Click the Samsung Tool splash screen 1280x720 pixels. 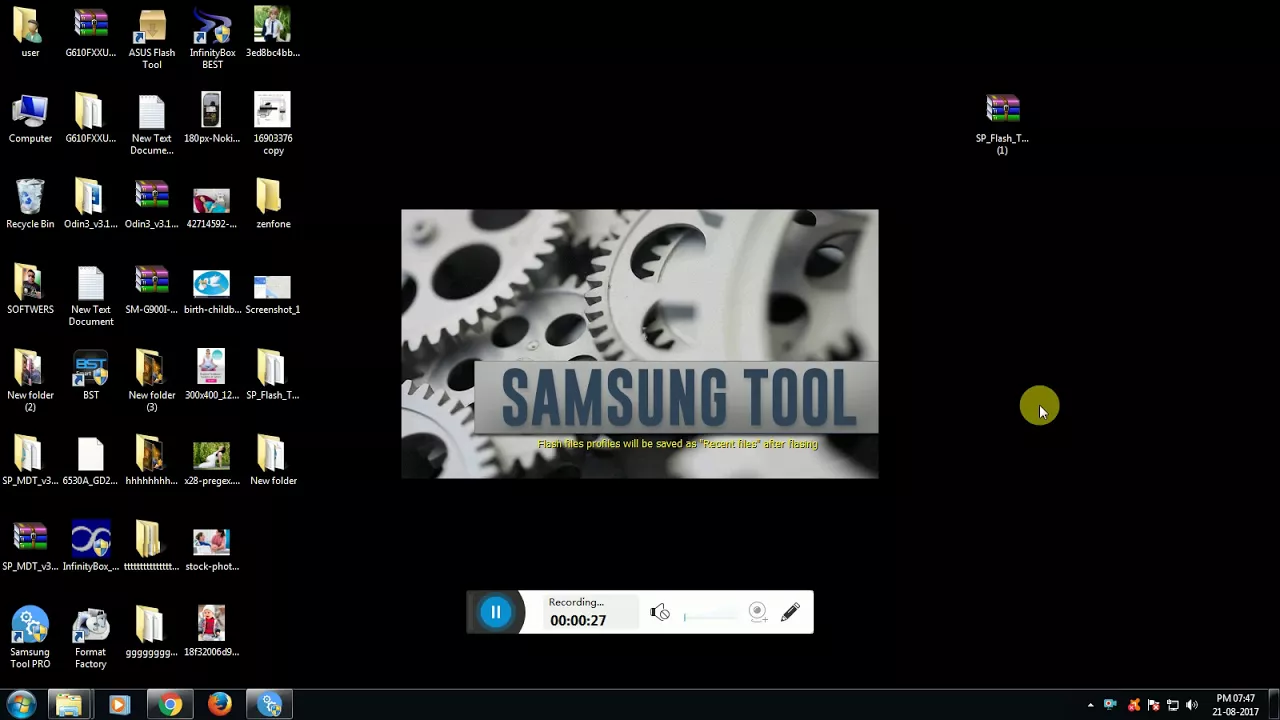click(640, 344)
